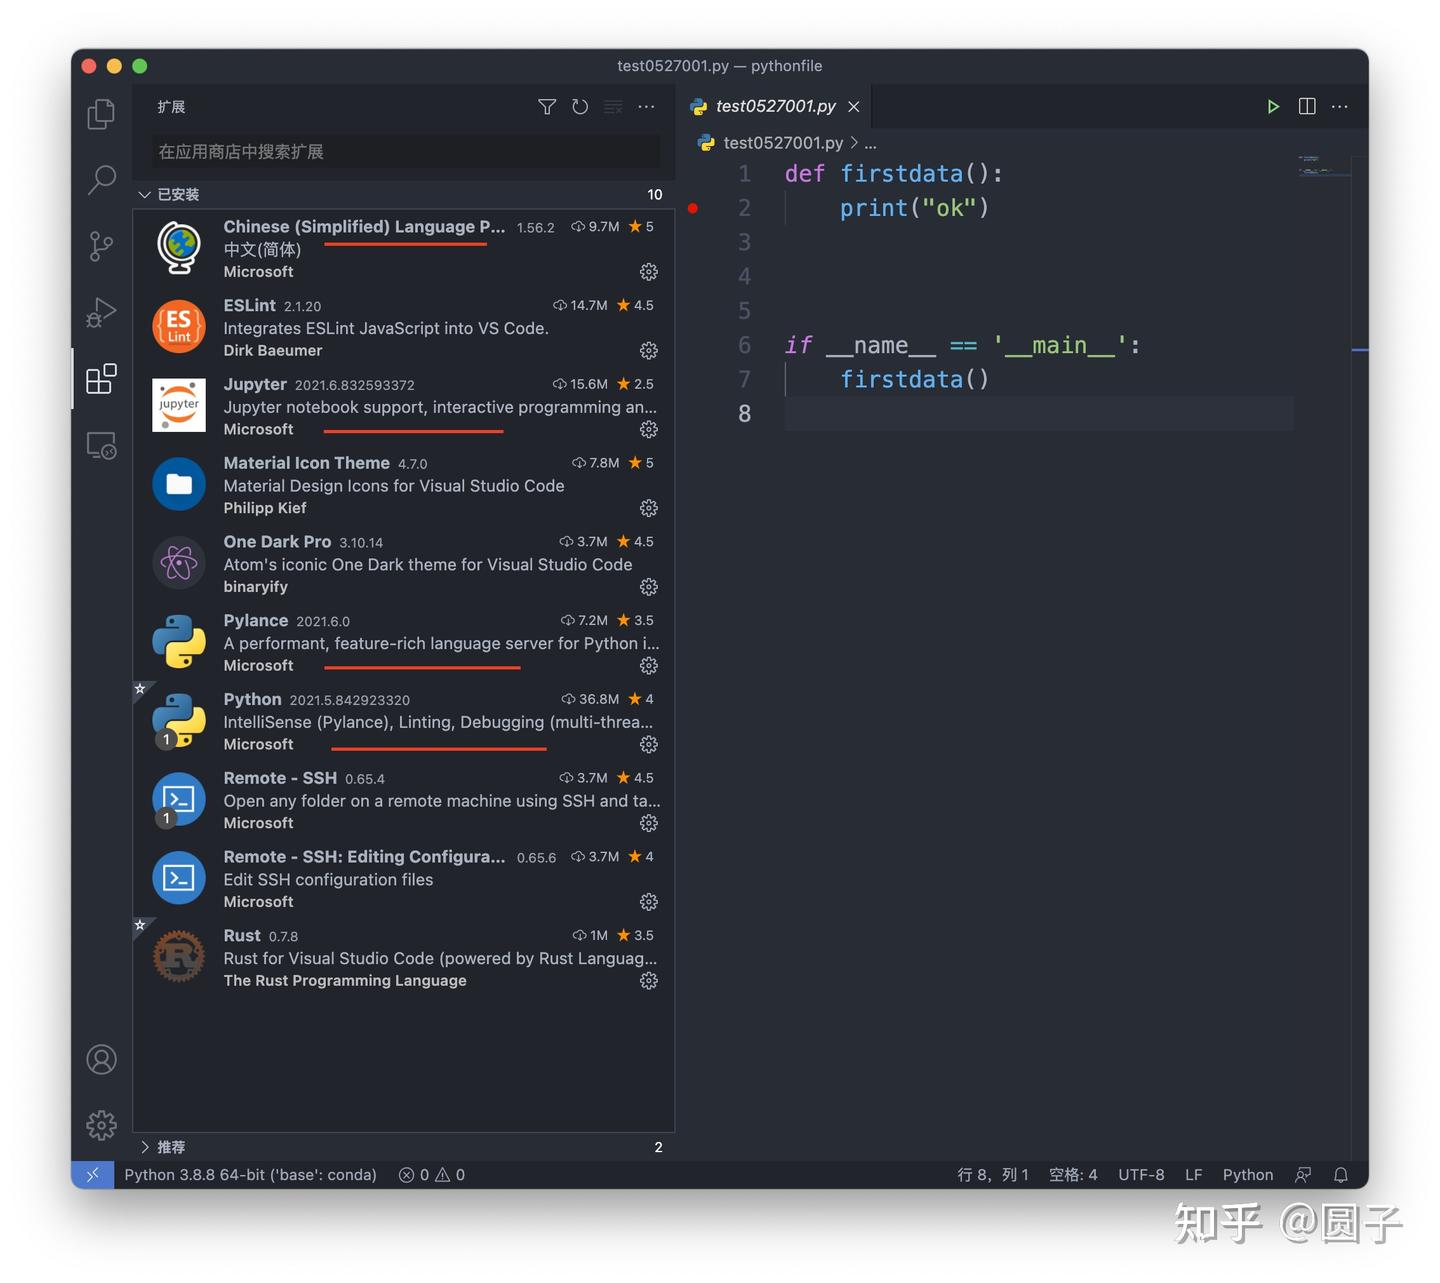Expand the 推荐 extensions section
This screenshot has height=1283, width=1440.
pyautogui.click(x=146, y=1147)
